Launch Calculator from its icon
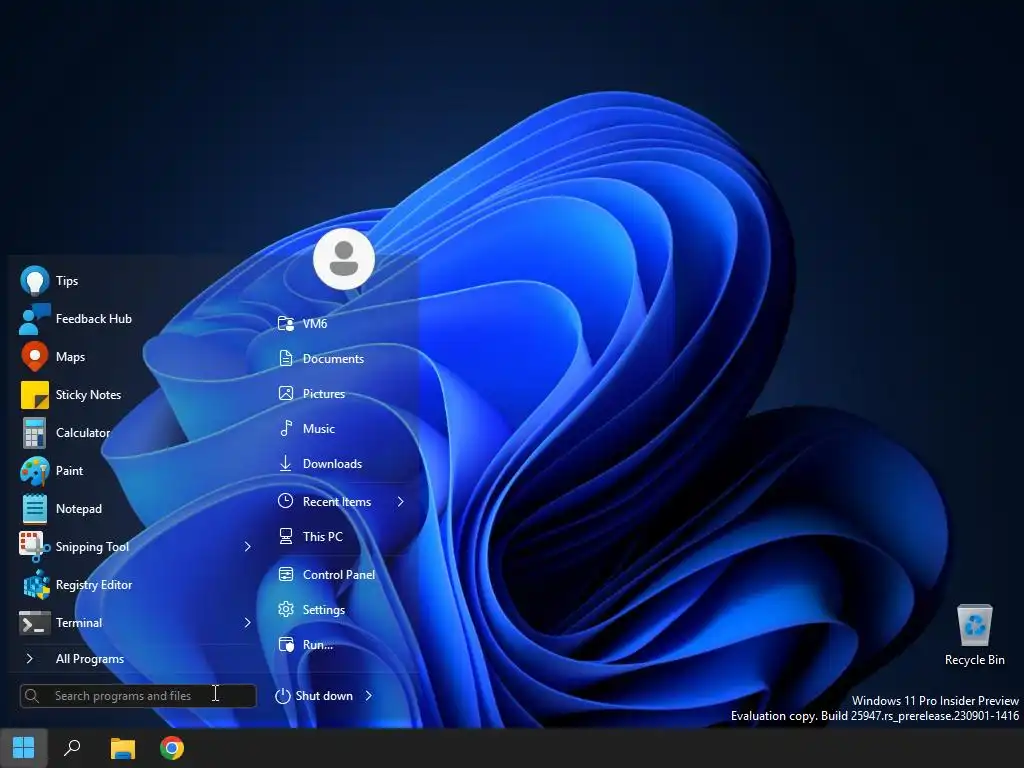This screenshot has height=768, width=1024. click(35, 432)
